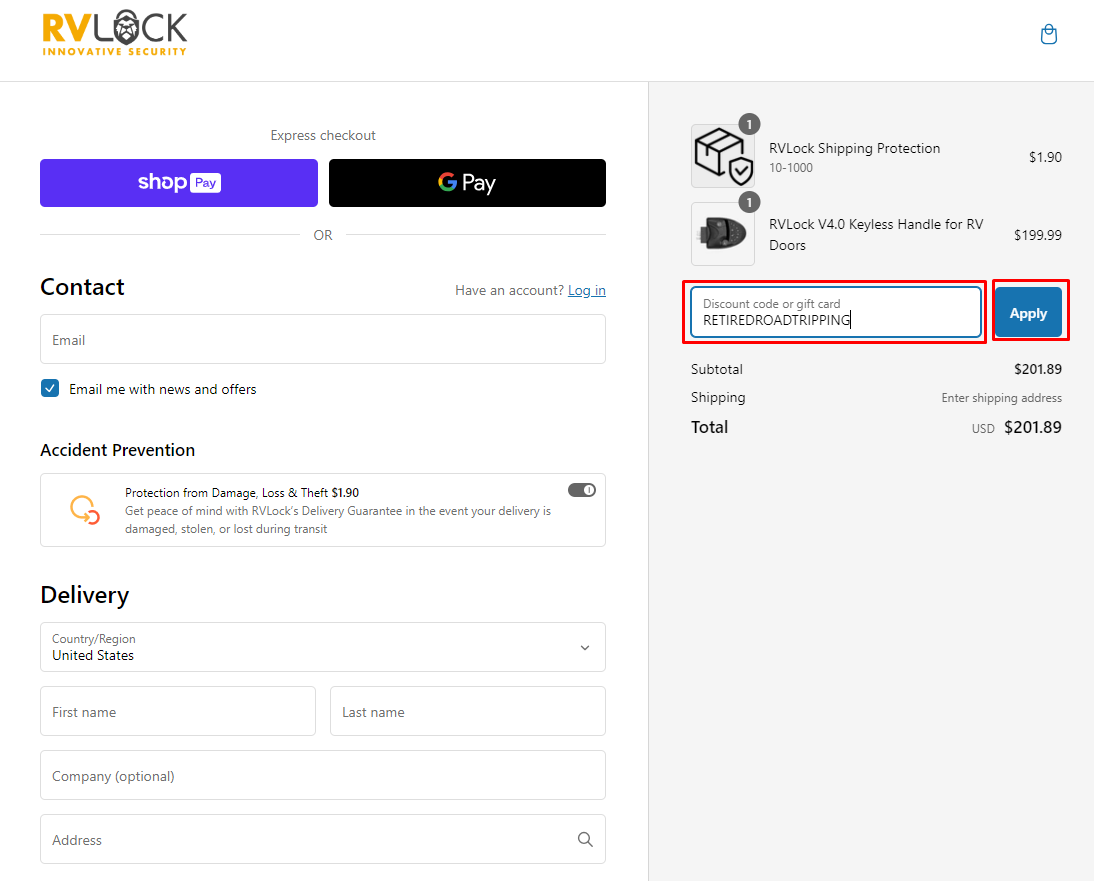
Task: Click the Log in link
Action: (586, 290)
